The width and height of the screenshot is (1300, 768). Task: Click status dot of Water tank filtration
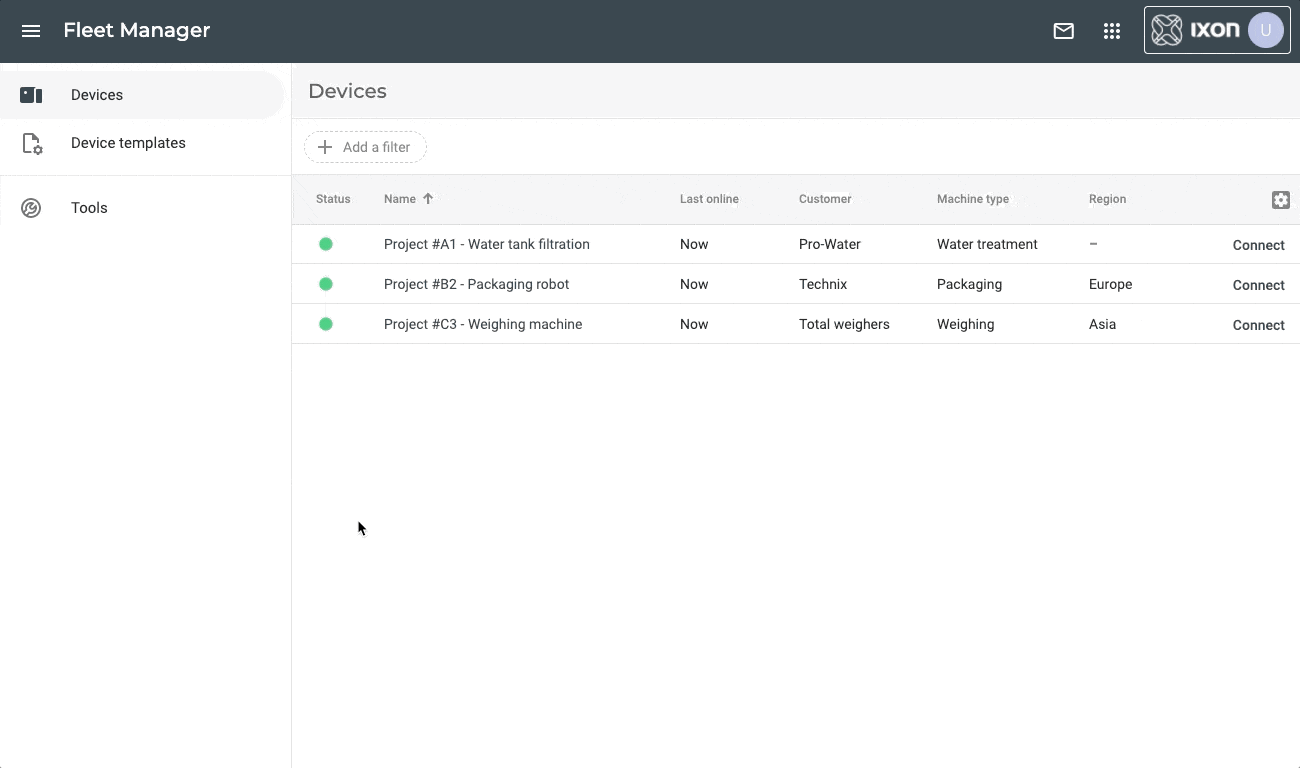coord(326,244)
